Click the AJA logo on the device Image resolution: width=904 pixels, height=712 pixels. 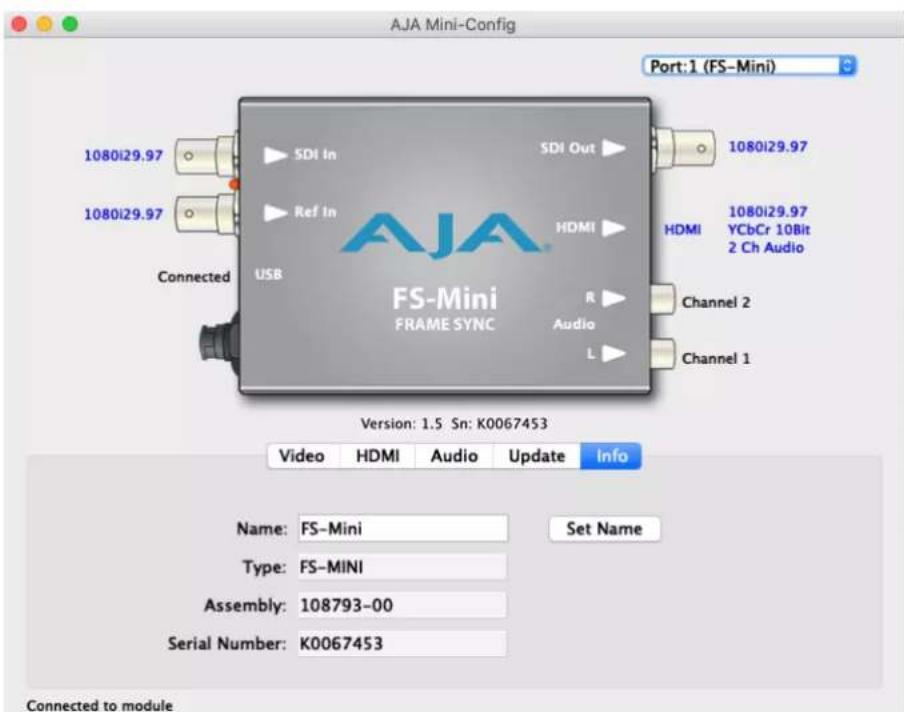[x=444, y=235]
